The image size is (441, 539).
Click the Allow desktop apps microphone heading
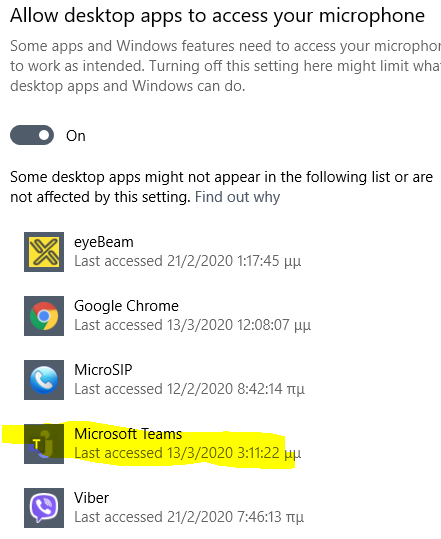click(218, 16)
